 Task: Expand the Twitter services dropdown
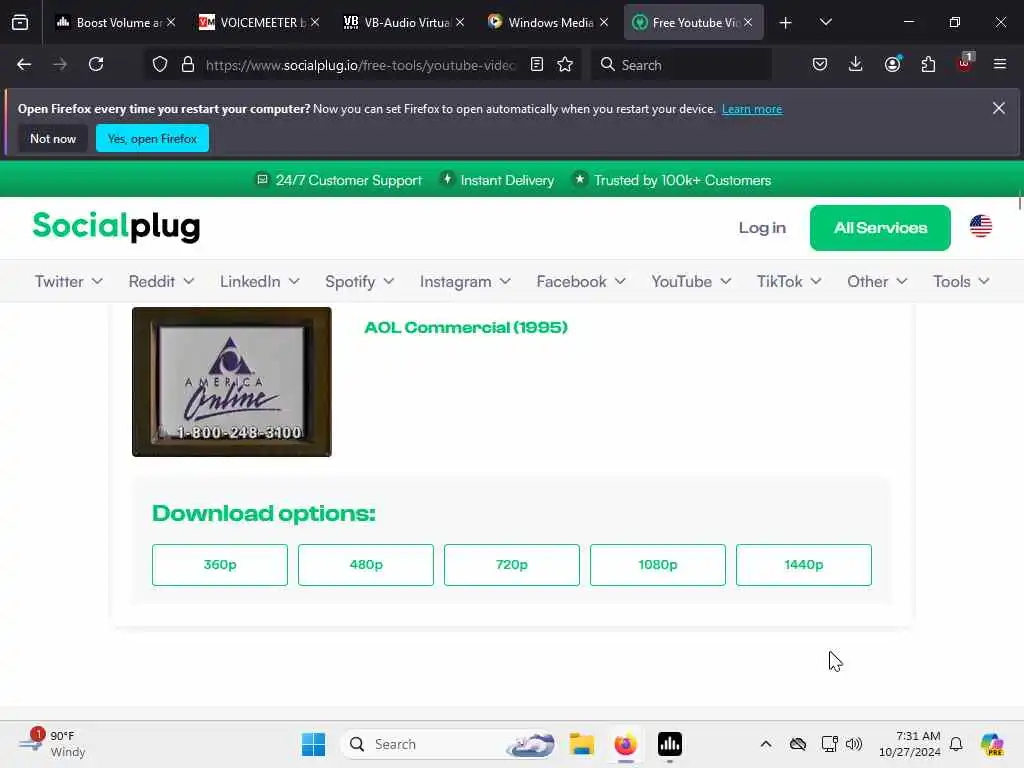click(x=69, y=281)
